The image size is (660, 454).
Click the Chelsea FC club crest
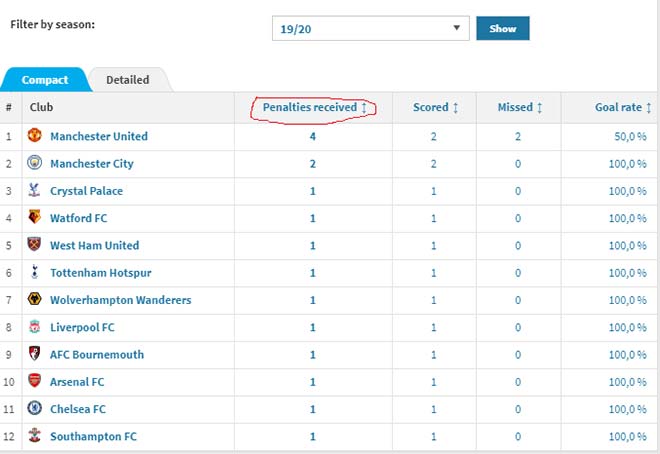(35, 409)
